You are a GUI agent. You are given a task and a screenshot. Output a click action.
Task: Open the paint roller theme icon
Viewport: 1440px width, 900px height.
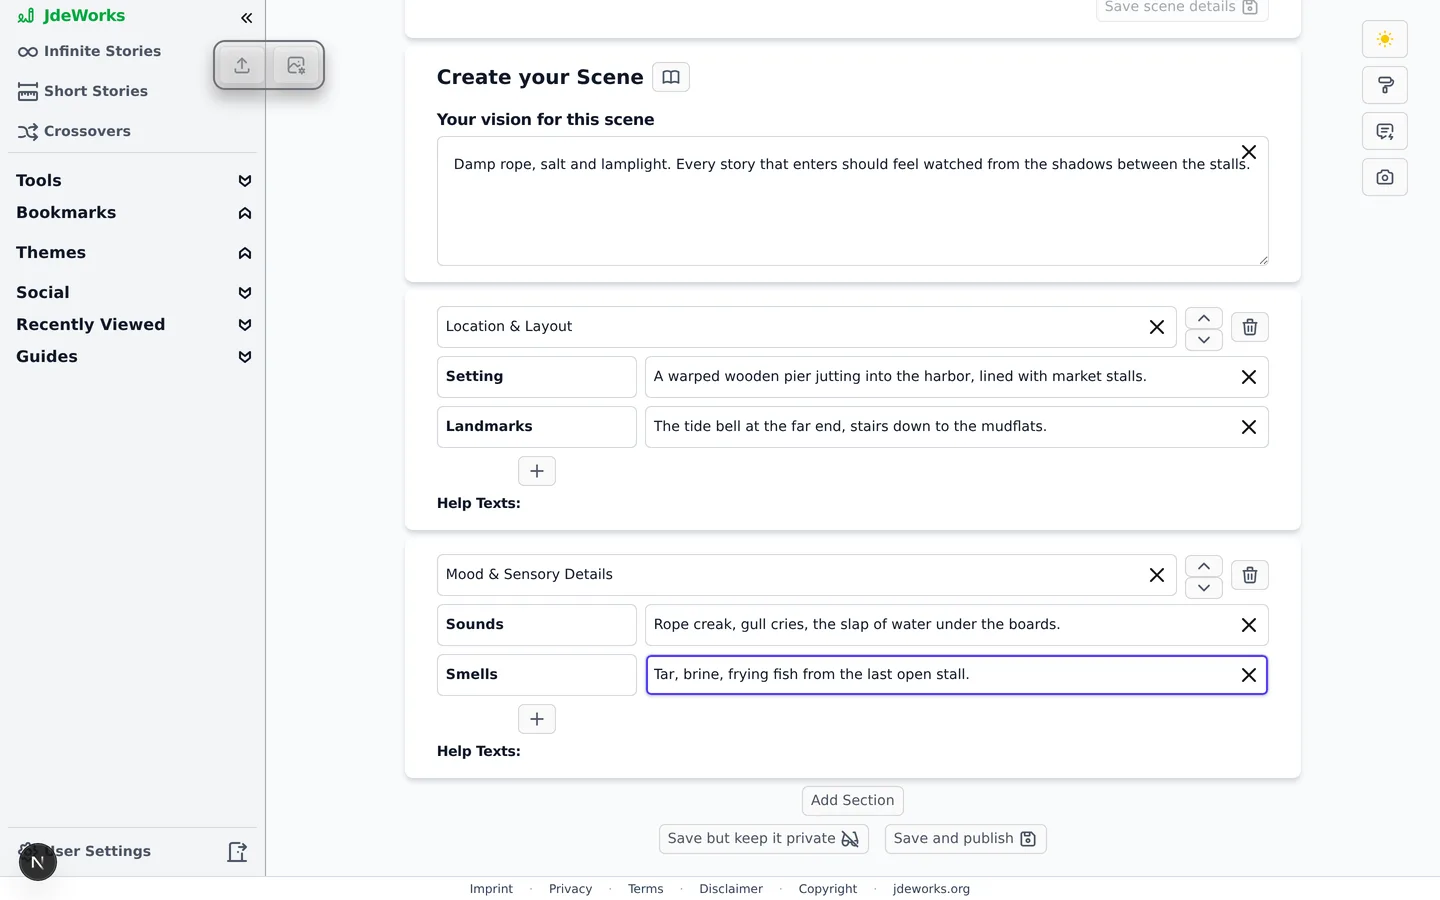[x=1385, y=85]
